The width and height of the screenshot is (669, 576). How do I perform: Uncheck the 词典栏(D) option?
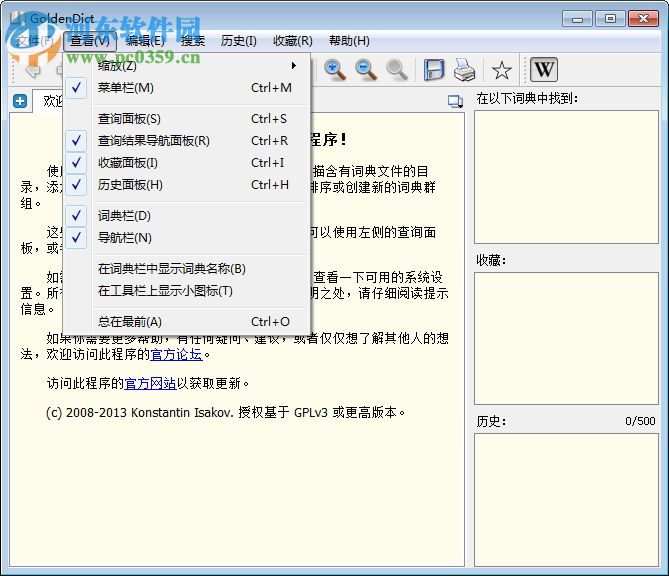pyautogui.click(x=186, y=216)
